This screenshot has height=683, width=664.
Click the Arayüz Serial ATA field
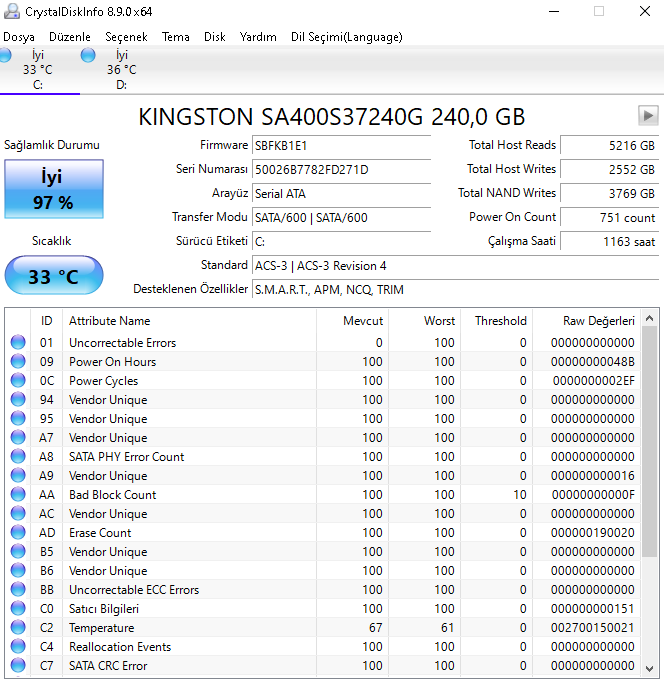341,193
